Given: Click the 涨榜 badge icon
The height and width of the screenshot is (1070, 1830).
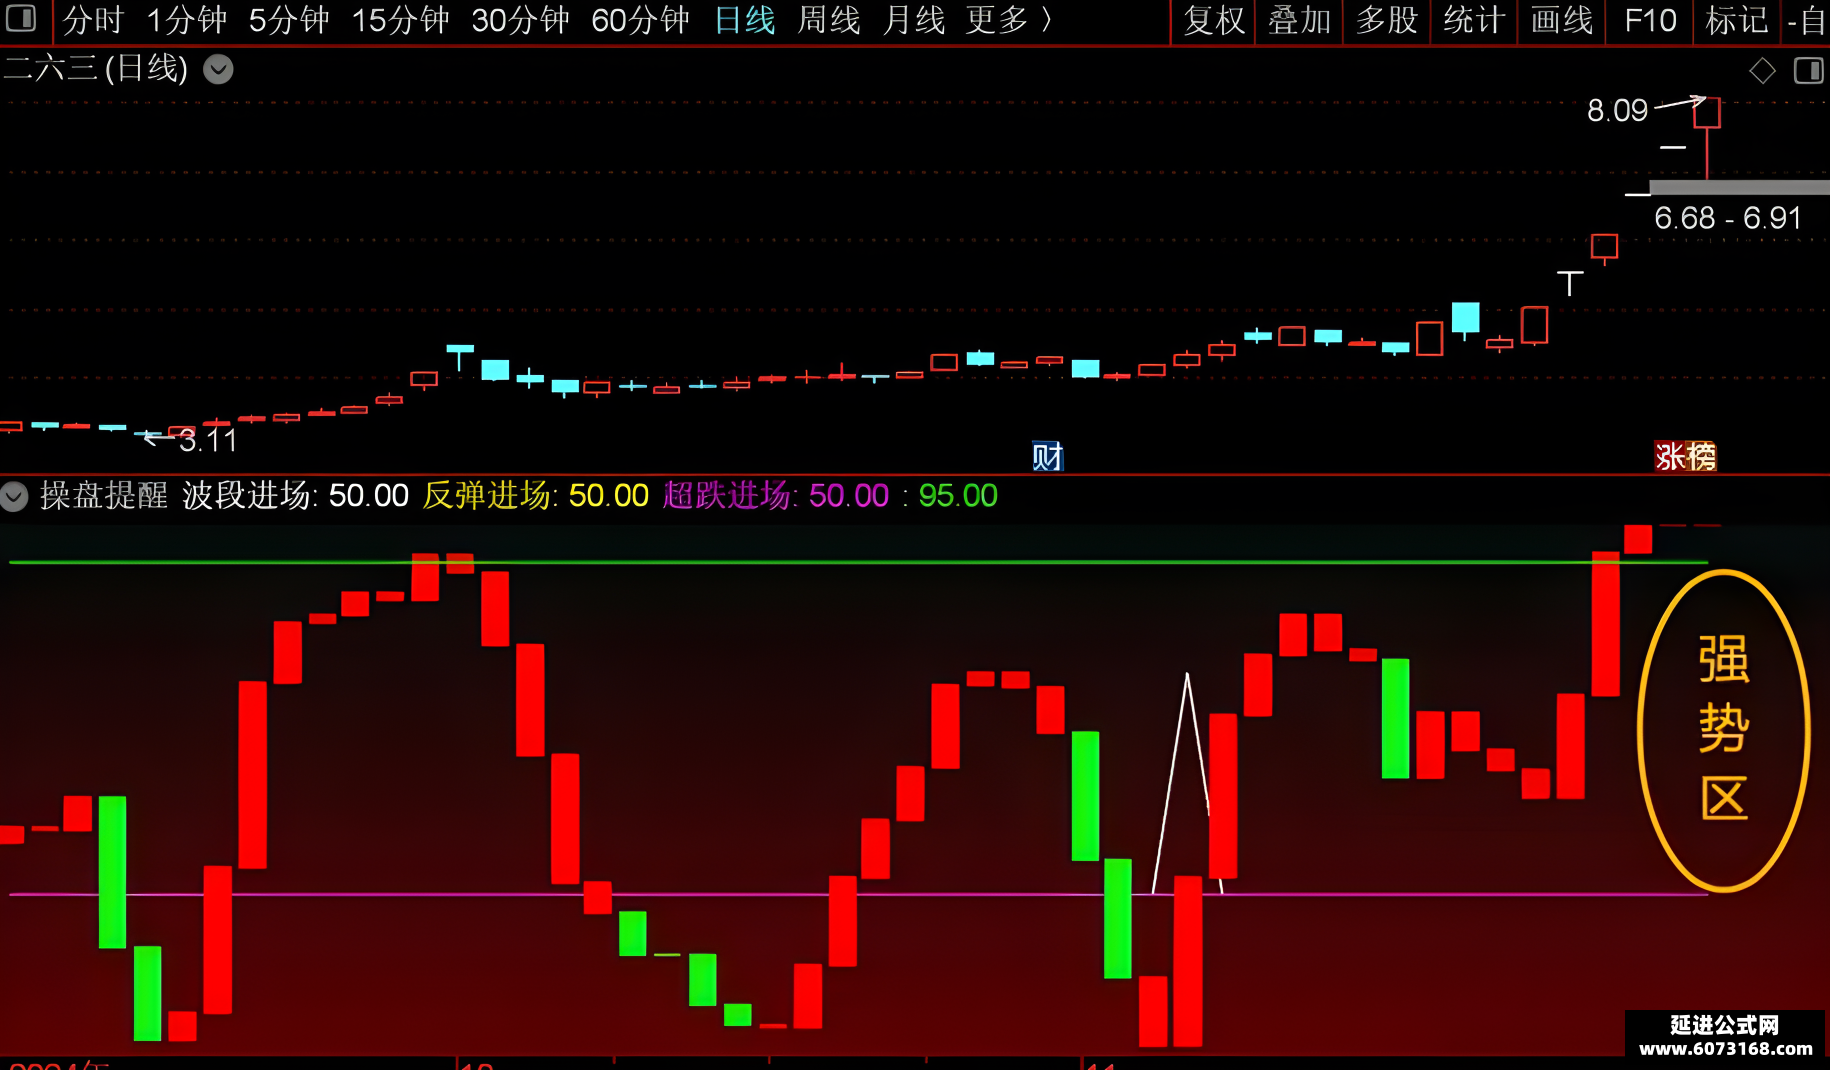Looking at the screenshot, I should tap(1685, 457).
